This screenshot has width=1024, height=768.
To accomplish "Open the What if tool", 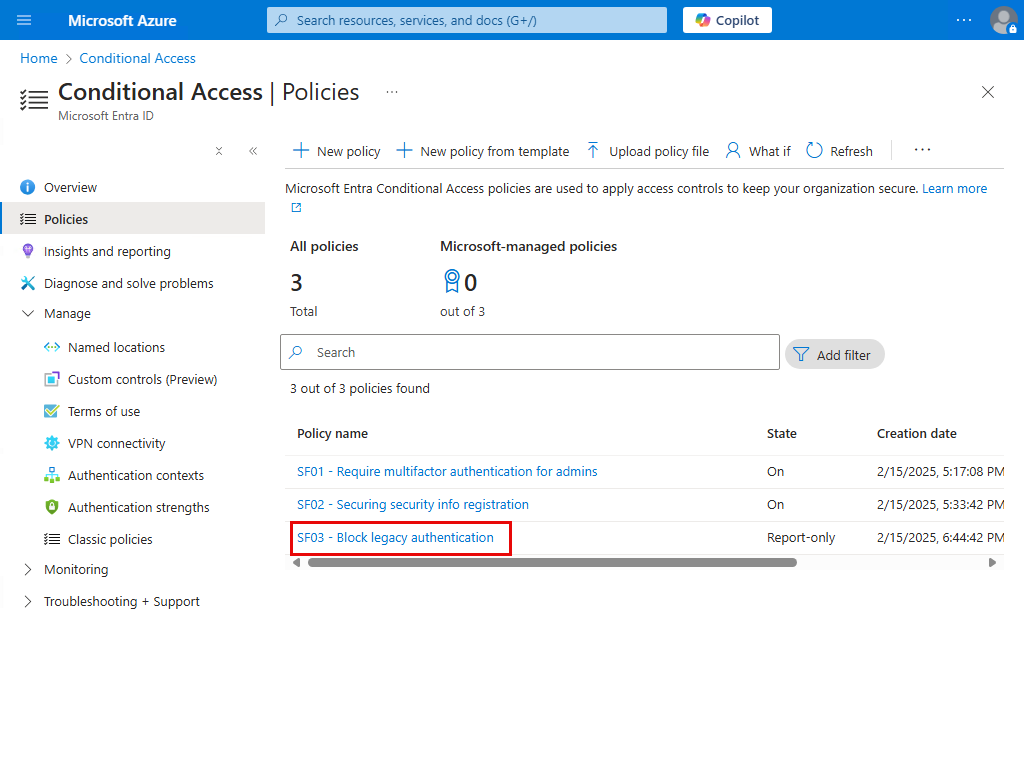I will coord(758,152).
